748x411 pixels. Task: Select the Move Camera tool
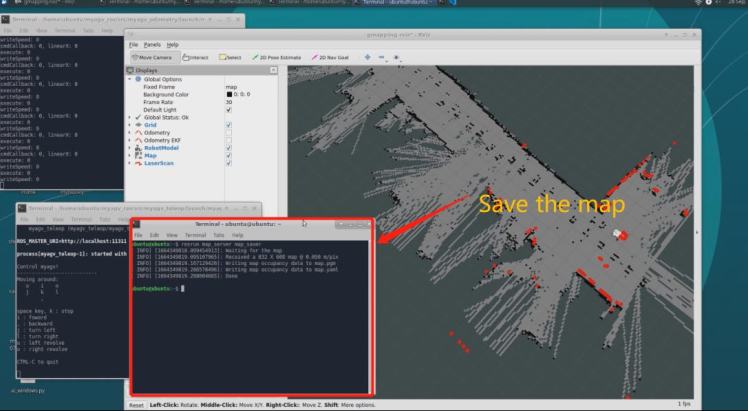coord(155,57)
